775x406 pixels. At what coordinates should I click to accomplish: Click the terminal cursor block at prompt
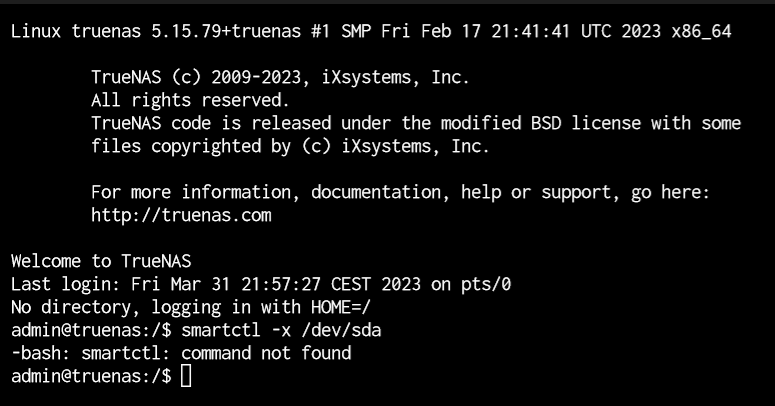point(186,376)
